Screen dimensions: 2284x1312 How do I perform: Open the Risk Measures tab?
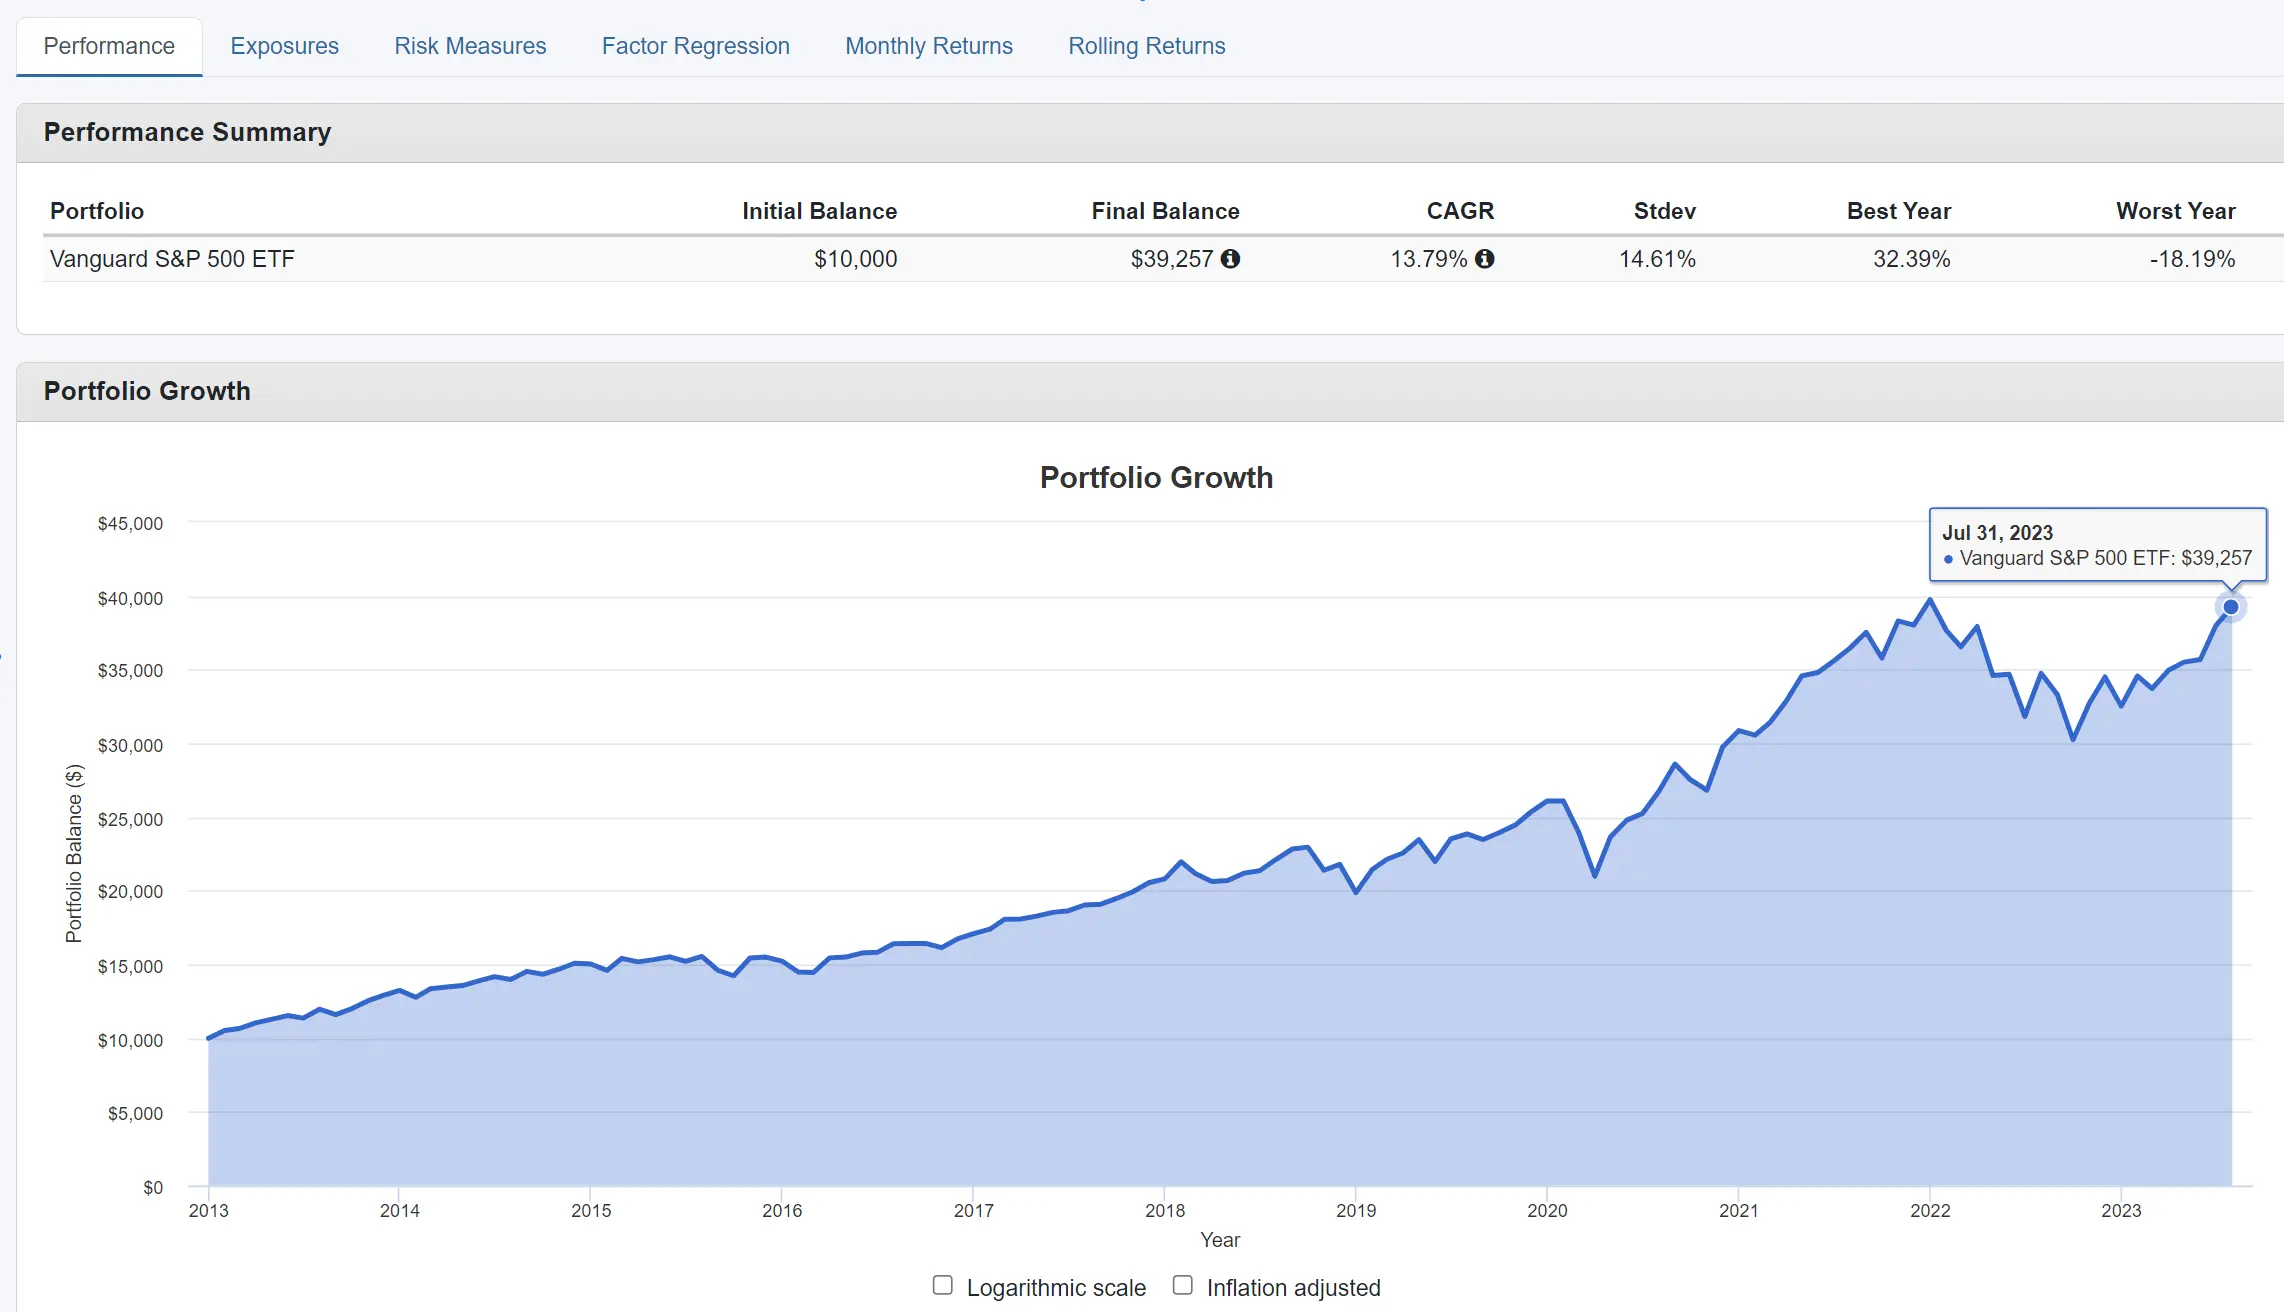pos(470,46)
